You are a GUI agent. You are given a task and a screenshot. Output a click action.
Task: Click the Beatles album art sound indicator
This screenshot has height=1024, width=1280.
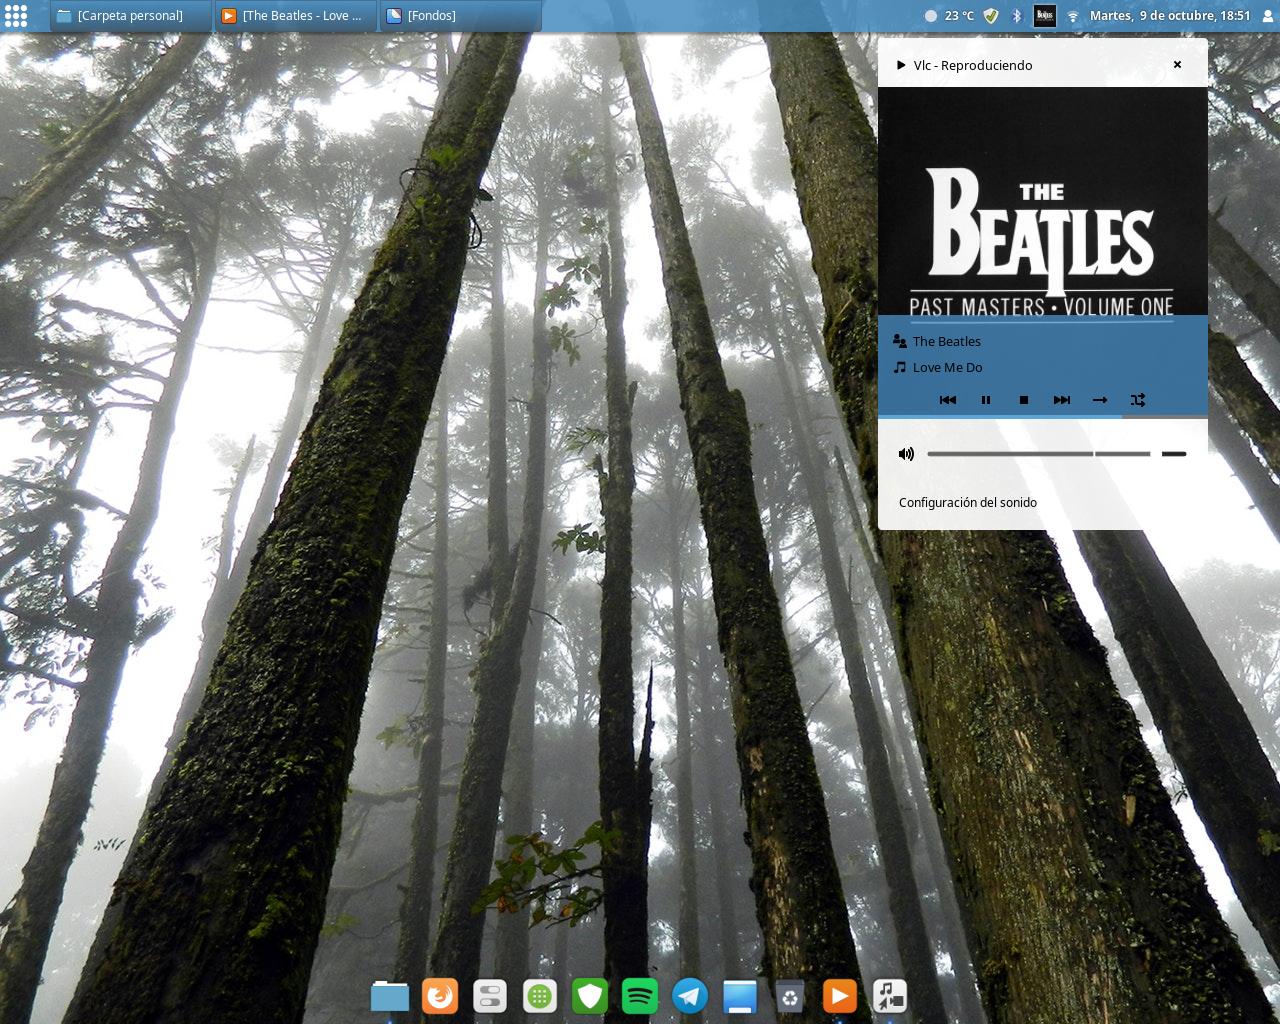point(1045,15)
